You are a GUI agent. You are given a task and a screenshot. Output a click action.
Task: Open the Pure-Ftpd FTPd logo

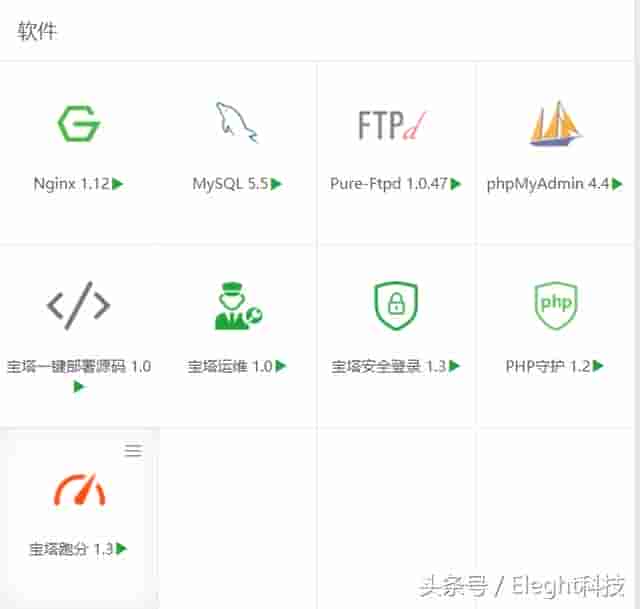tap(392, 125)
